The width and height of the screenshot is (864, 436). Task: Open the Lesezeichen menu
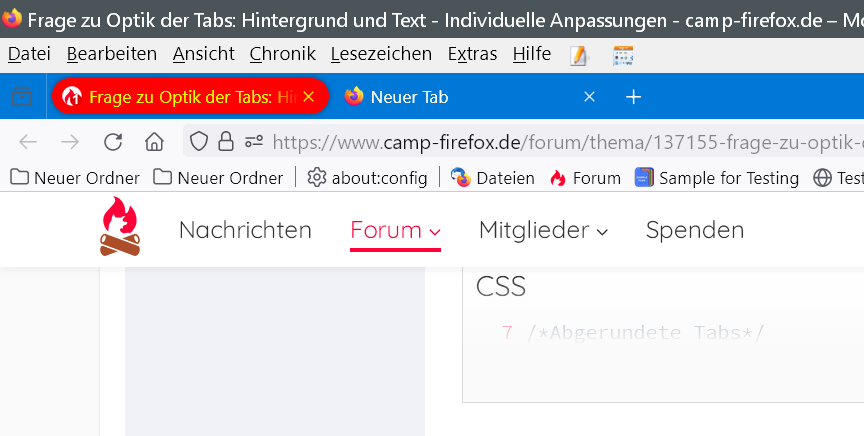tap(381, 54)
